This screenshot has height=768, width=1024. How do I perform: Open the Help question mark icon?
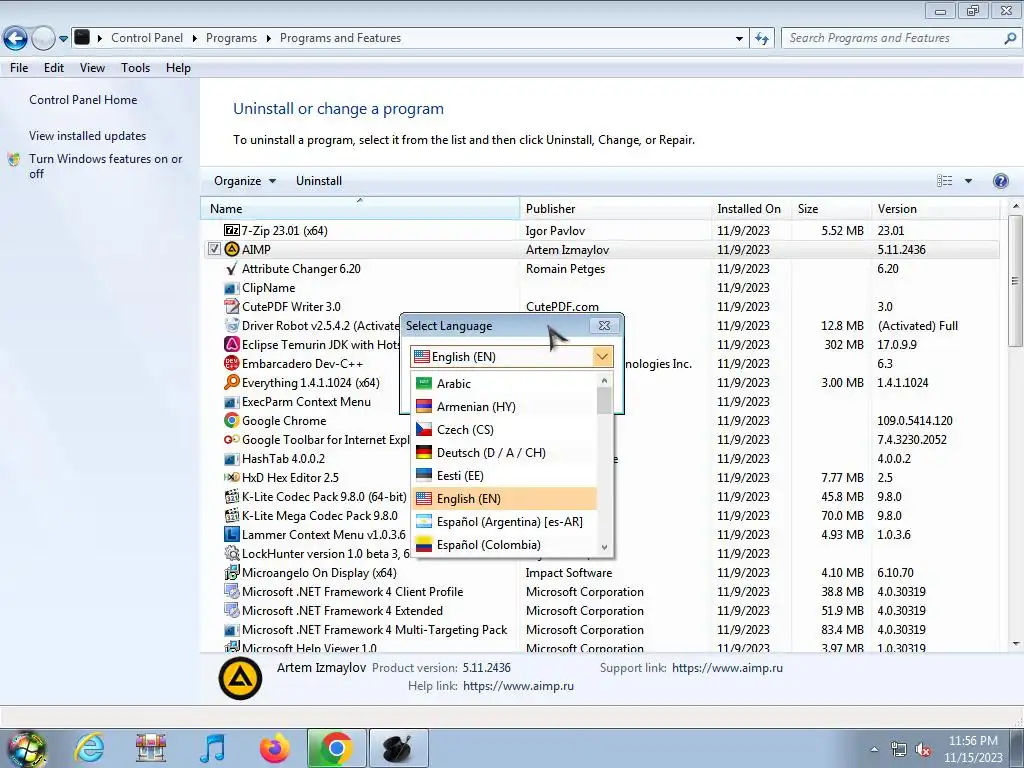tap(1000, 181)
